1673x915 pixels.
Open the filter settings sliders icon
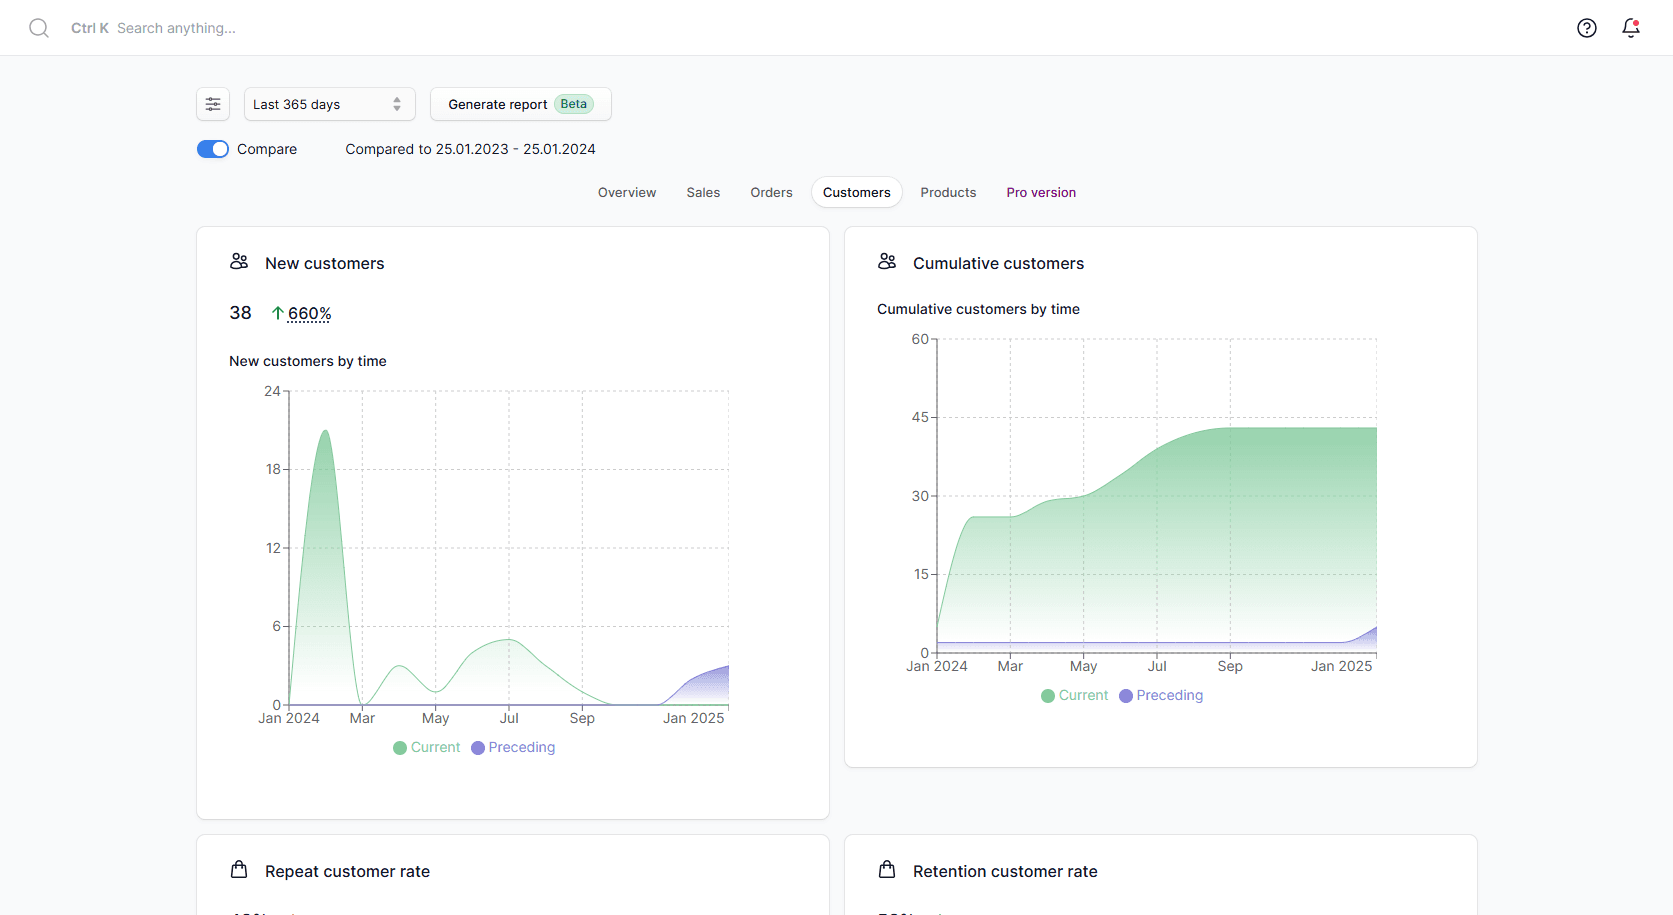tap(213, 104)
